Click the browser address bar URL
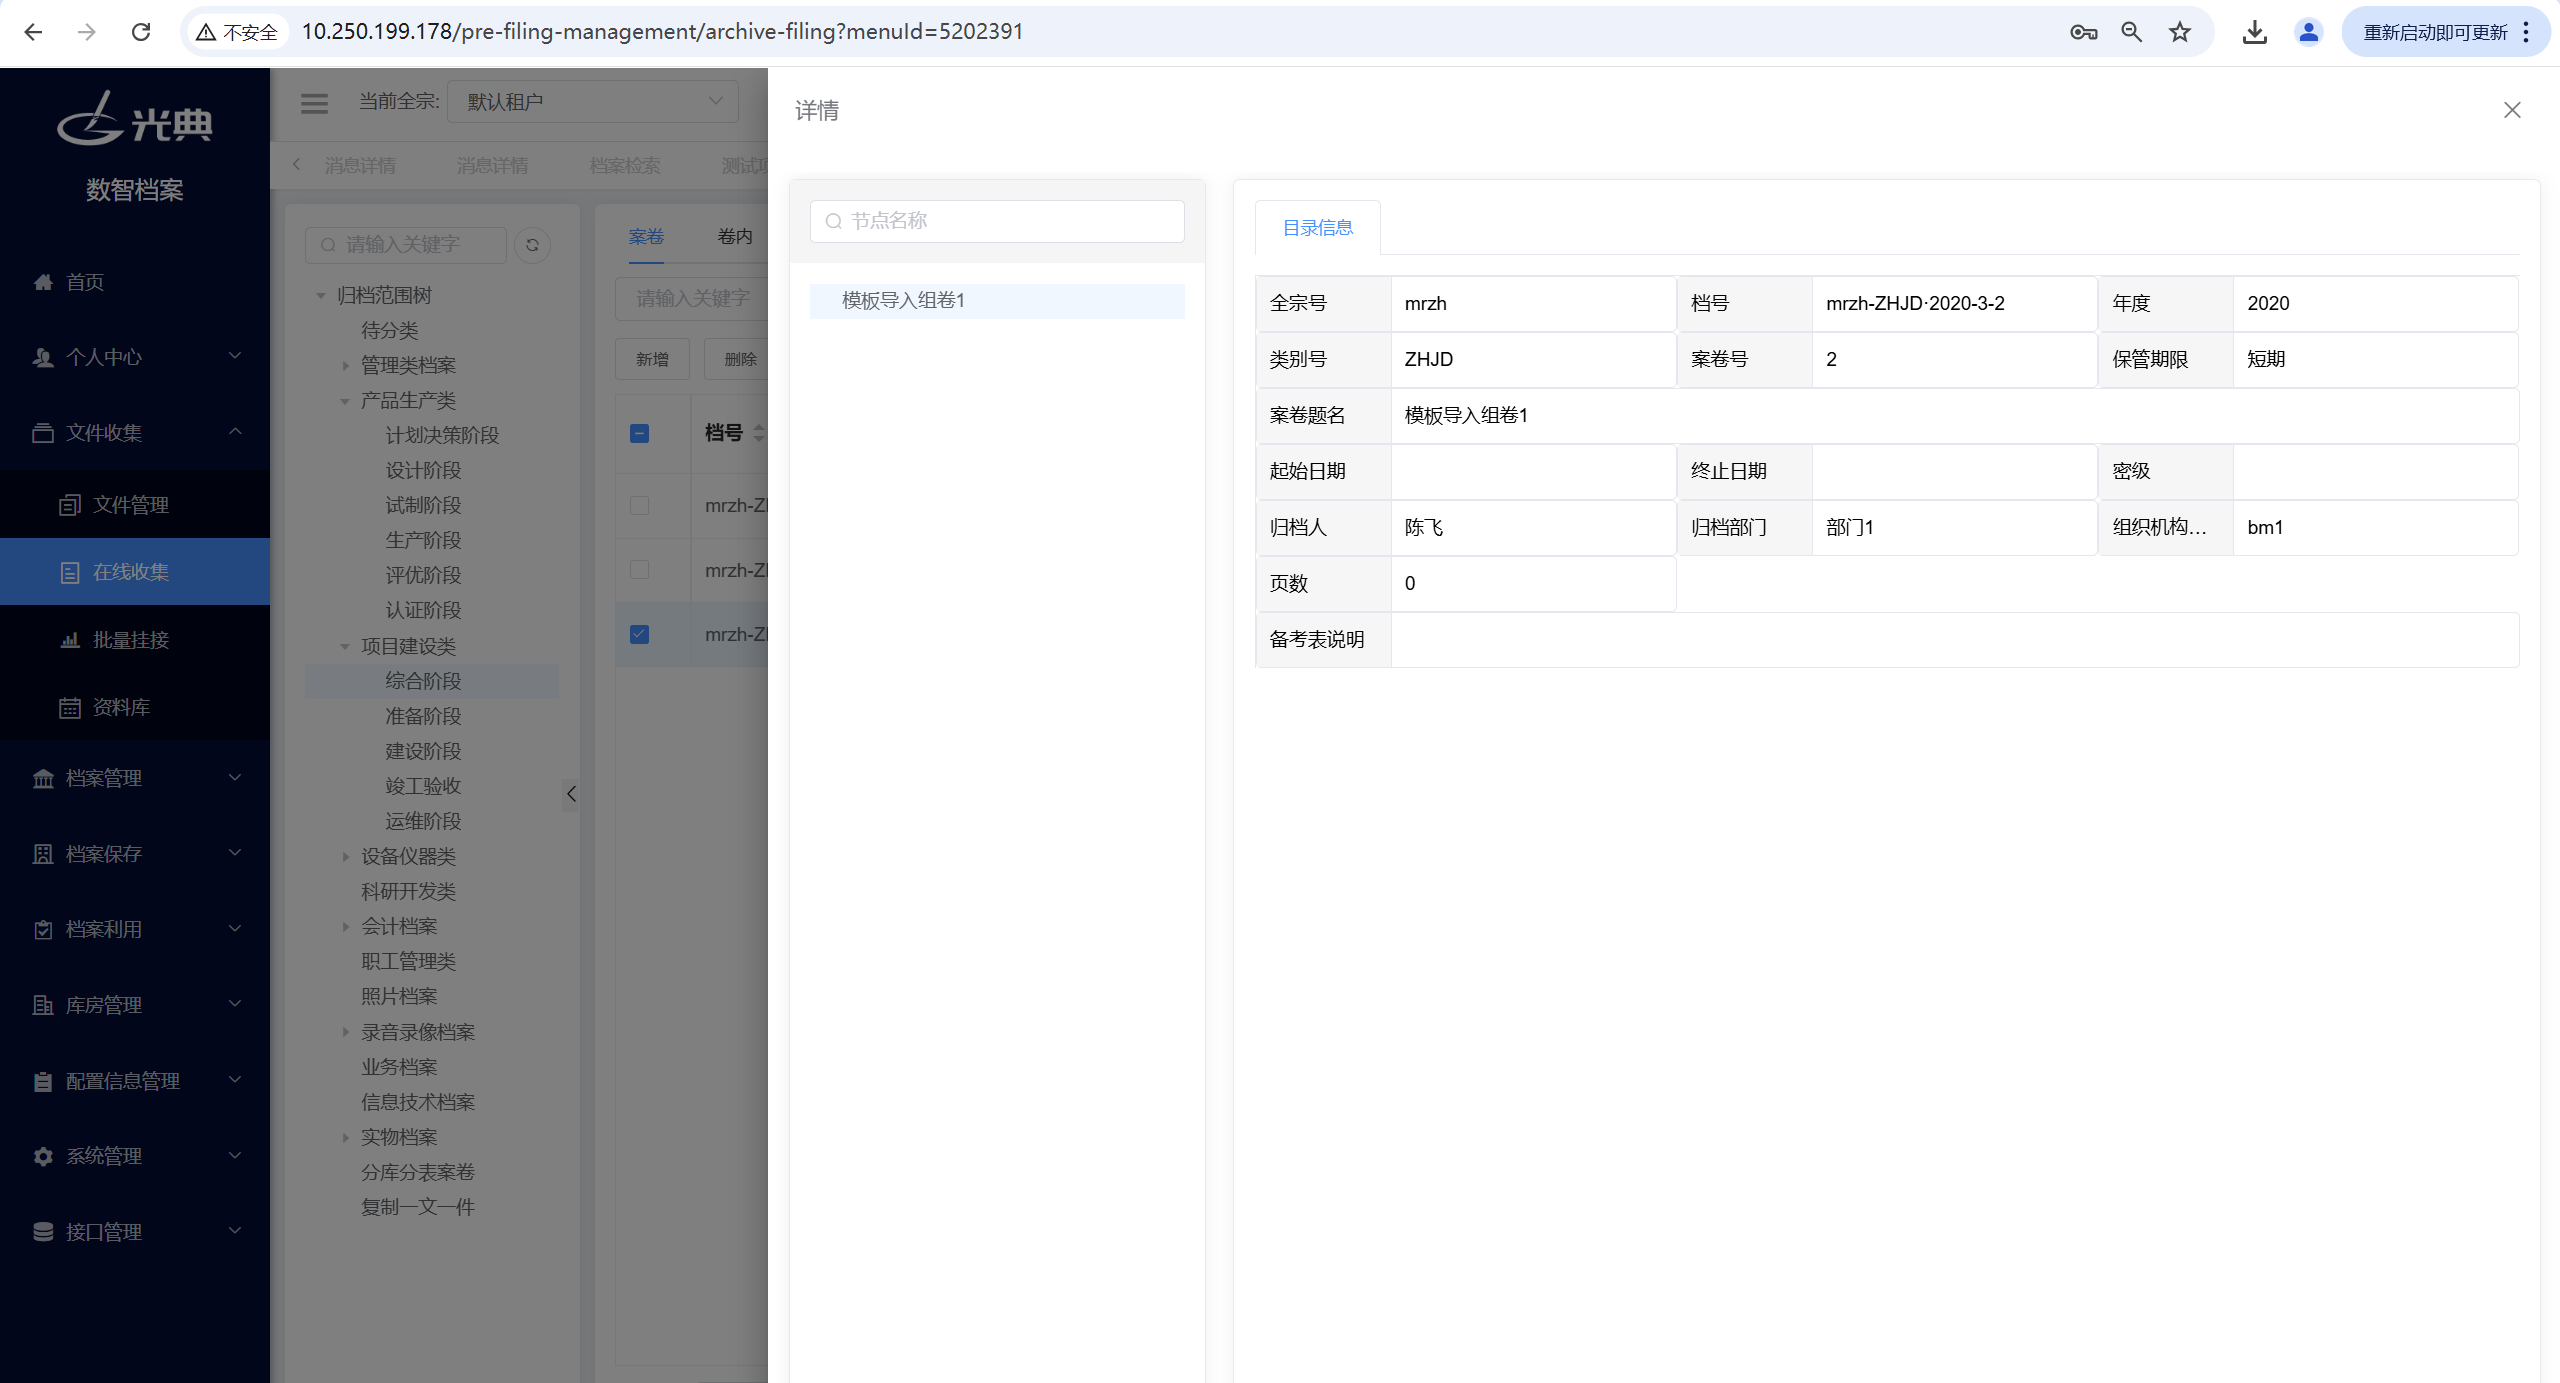The width and height of the screenshot is (2560, 1383). (x=662, y=32)
